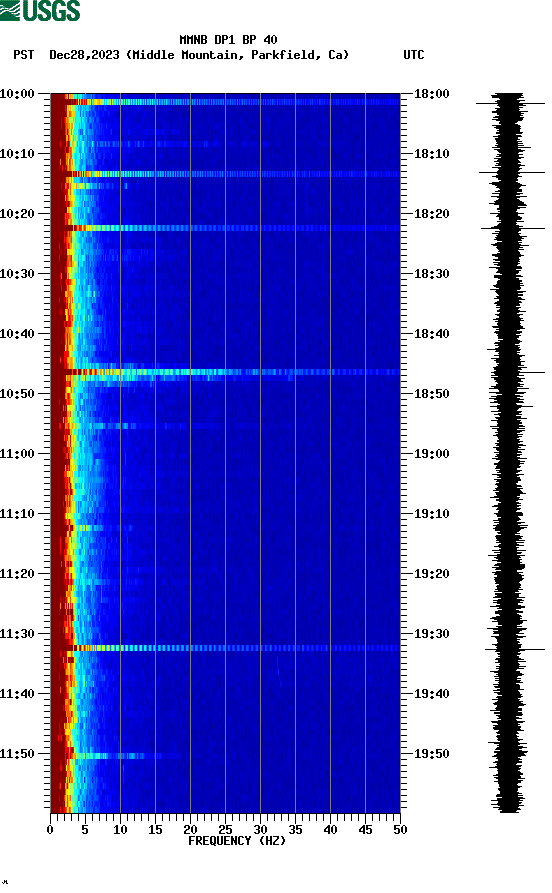Click the broadband event streak near 10:46

(225, 372)
